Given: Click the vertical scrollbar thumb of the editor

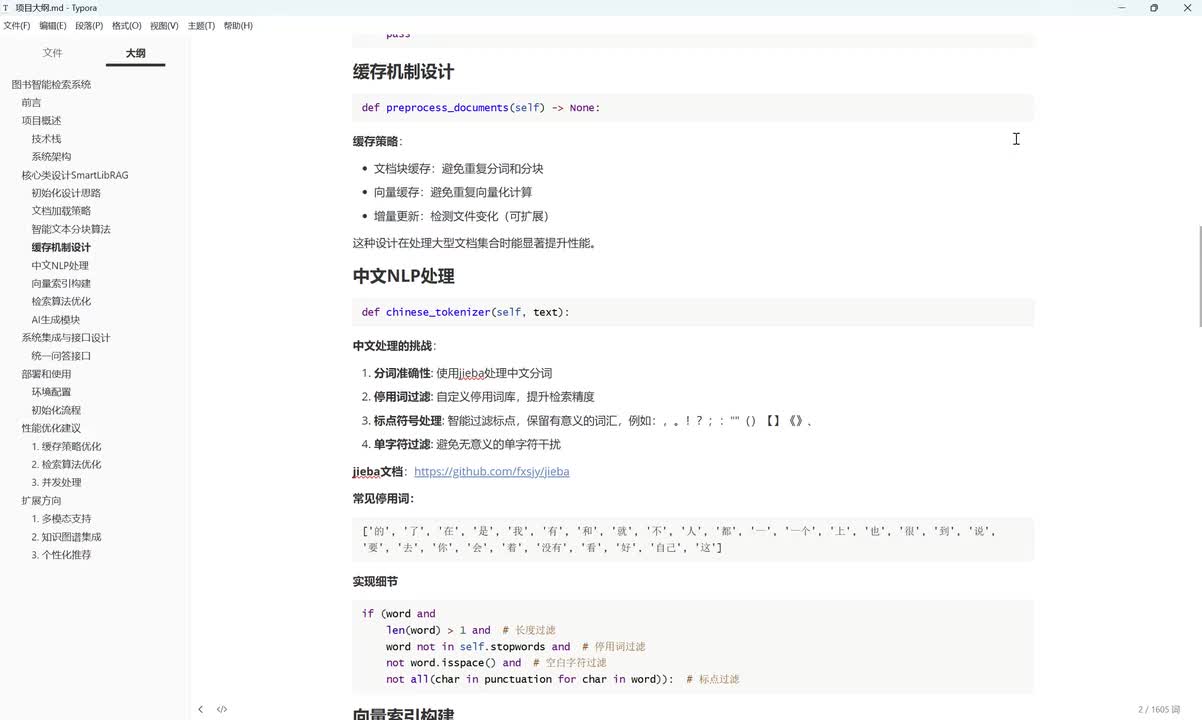Looking at the screenshot, I should click(1199, 276).
